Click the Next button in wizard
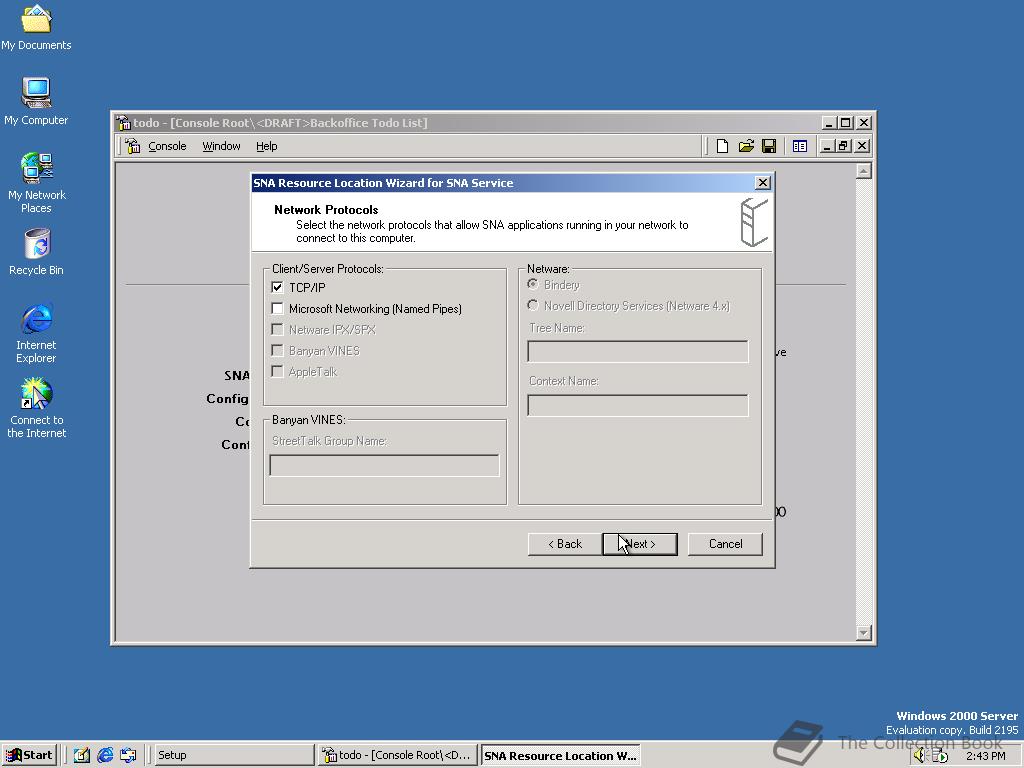The image size is (1024, 768). point(640,544)
